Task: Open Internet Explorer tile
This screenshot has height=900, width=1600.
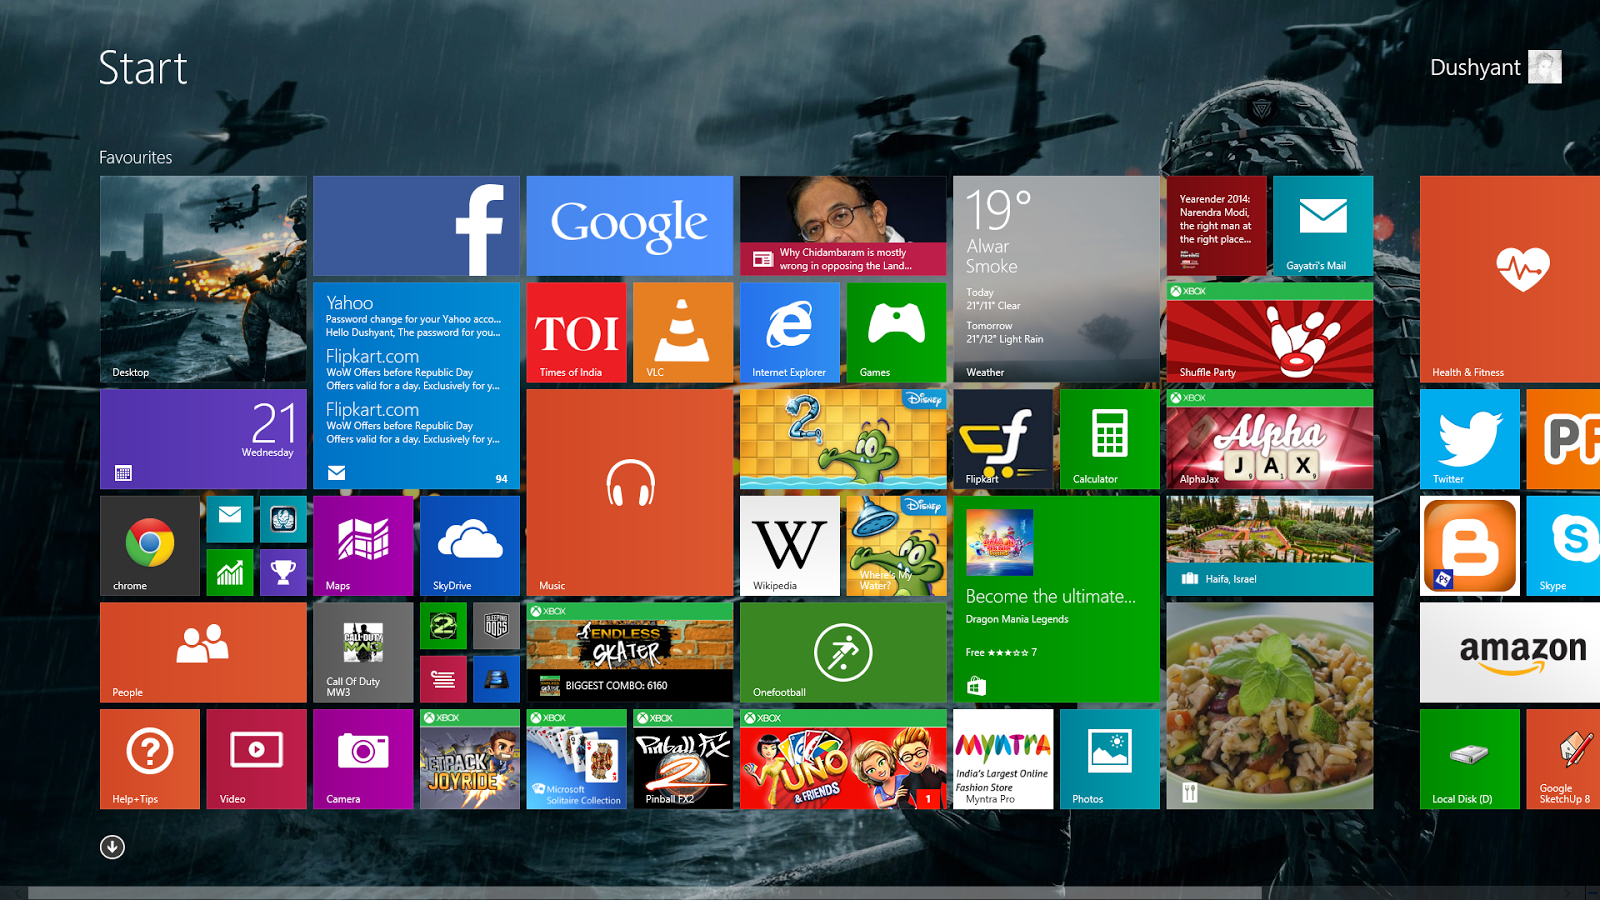Action: coord(790,333)
